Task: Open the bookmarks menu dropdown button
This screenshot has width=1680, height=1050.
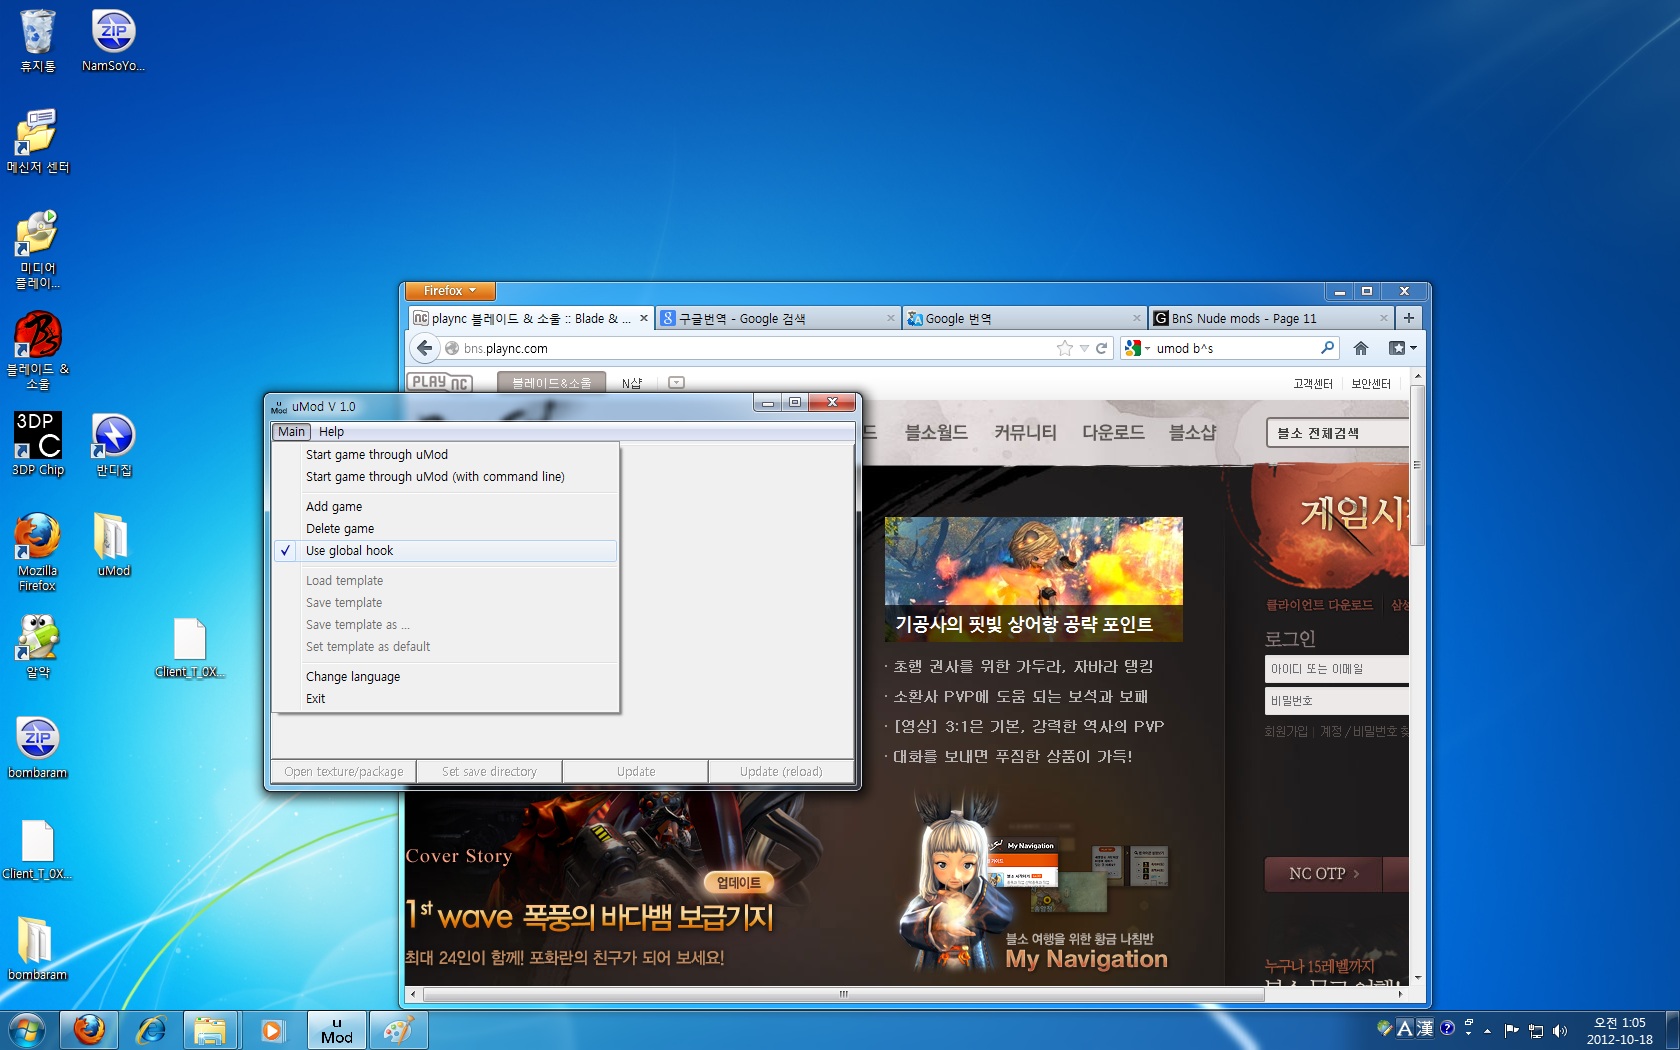Action: (1402, 348)
